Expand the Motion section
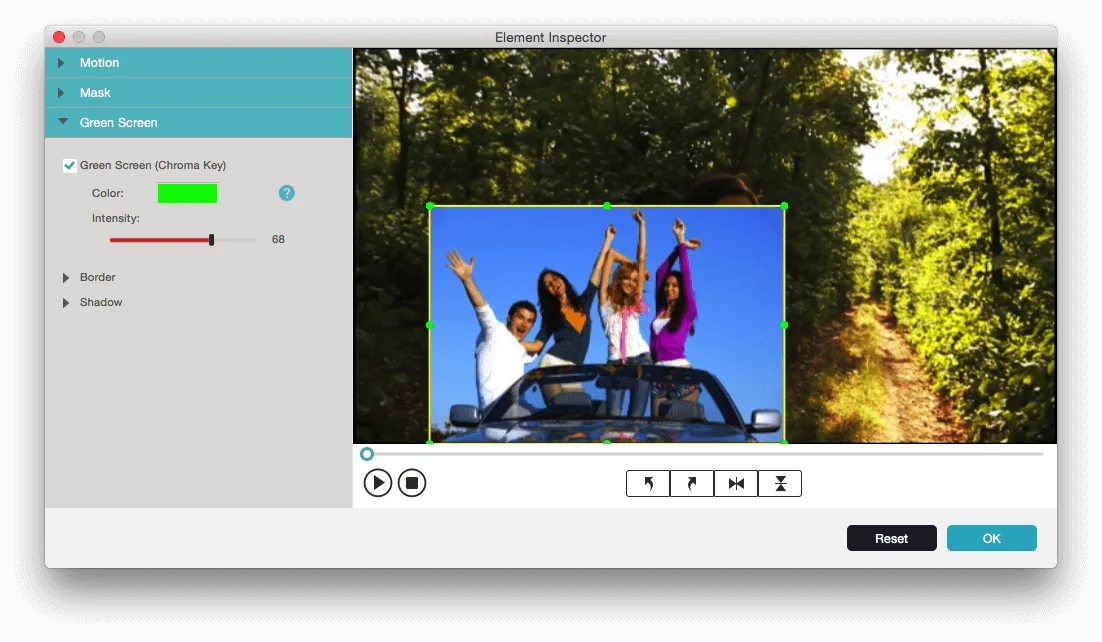The width and height of the screenshot is (1102, 642). [198, 63]
